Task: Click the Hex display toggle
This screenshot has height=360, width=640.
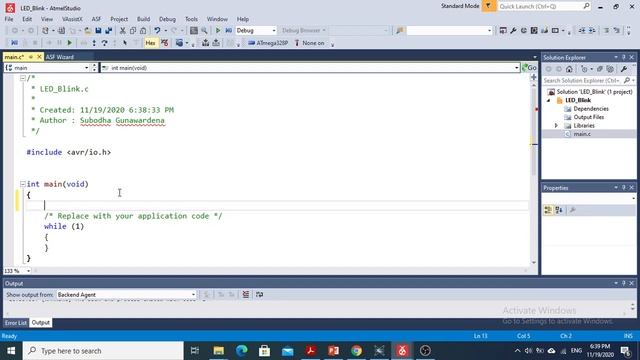Action: coord(150,43)
